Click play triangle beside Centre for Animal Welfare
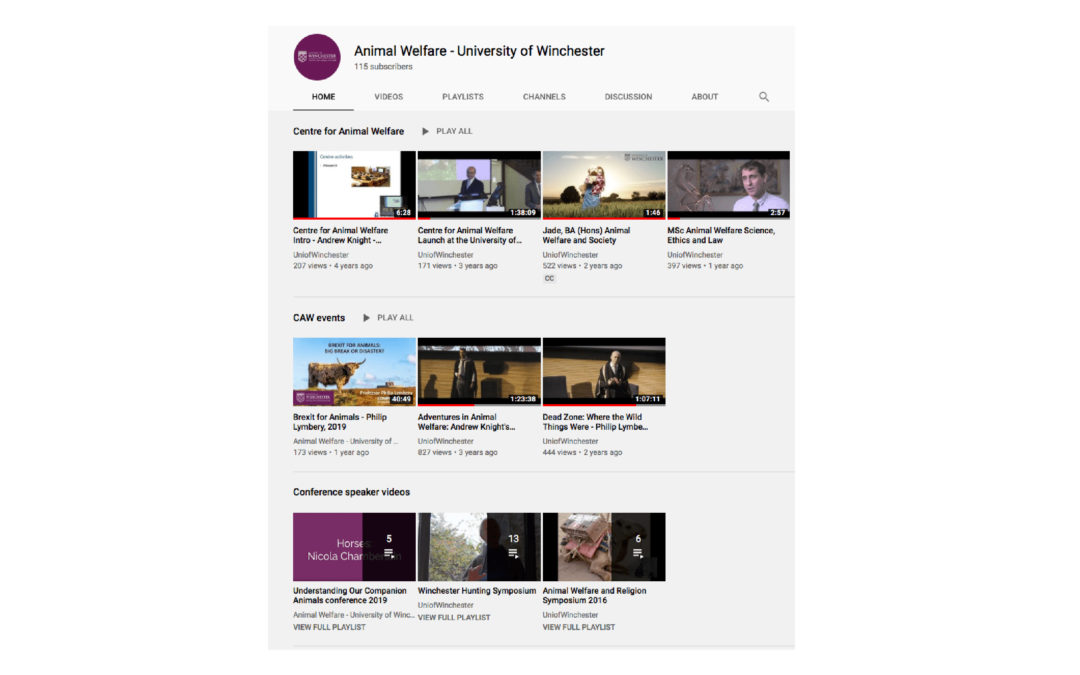1080x675 pixels. pos(425,132)
